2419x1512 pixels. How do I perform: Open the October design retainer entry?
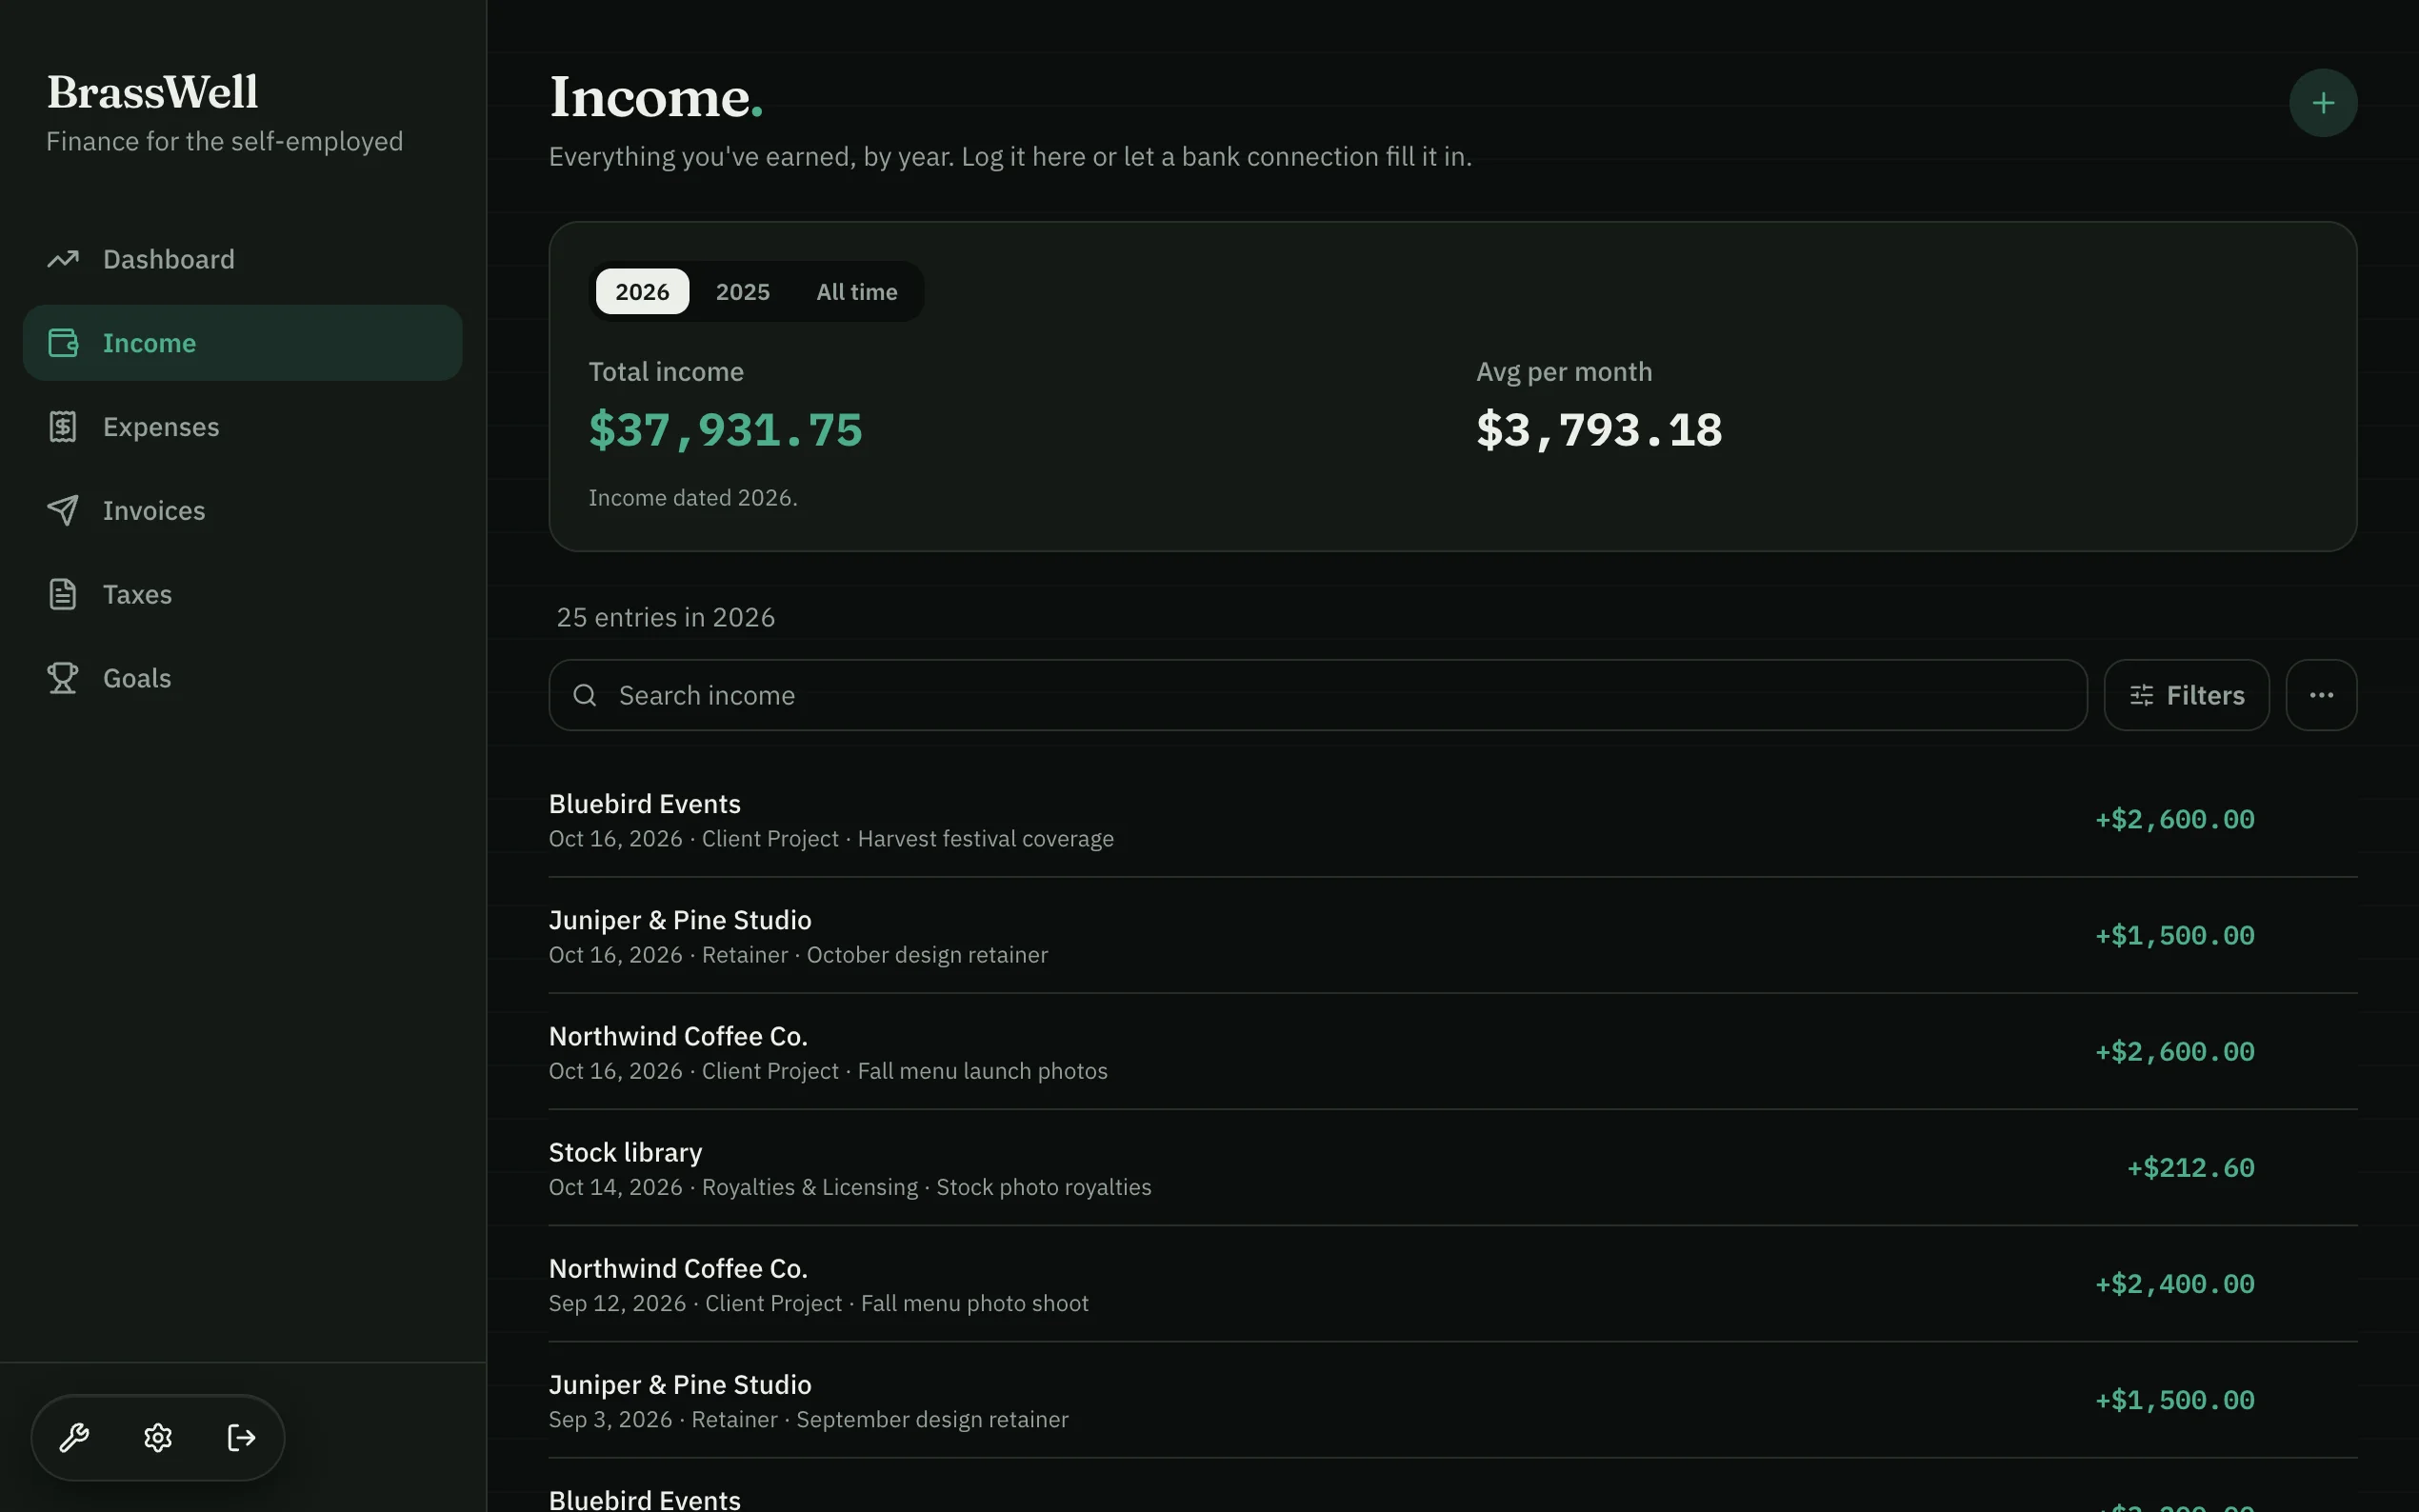[x=1452, y=936]
